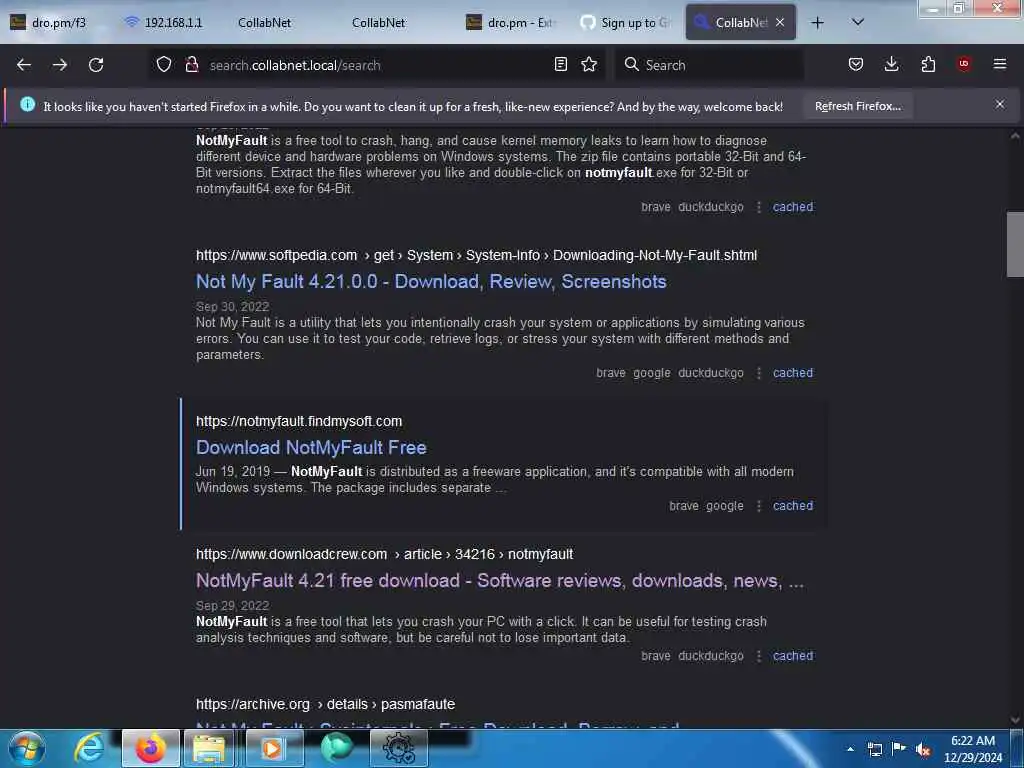Open Pocket save icon
The image size is (1024, 768).
coord(856,64)
